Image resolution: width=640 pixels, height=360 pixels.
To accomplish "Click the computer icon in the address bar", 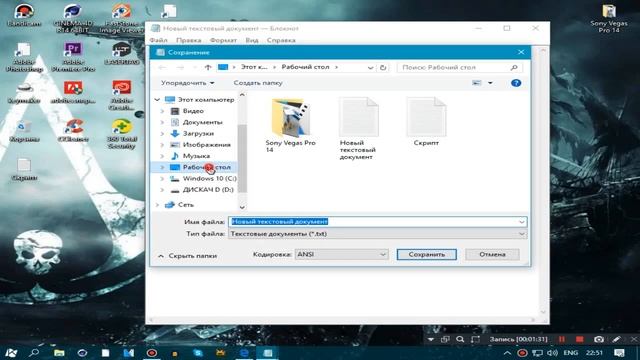I will coord(223,67).
